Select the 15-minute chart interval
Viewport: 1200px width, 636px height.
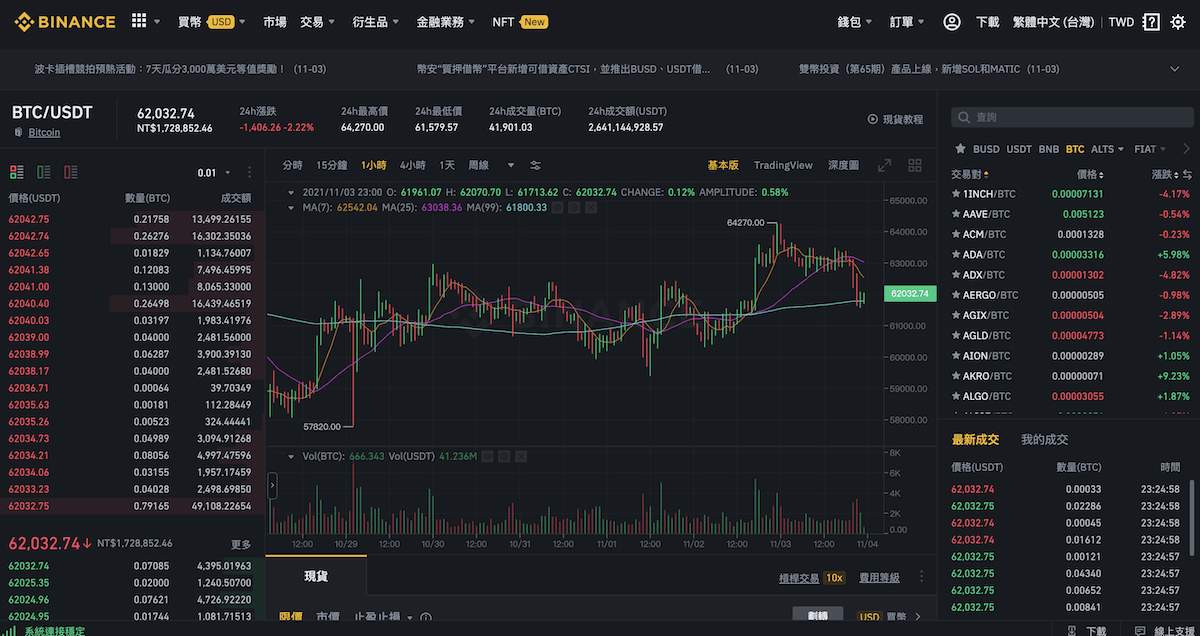click(x=331, y=165)
